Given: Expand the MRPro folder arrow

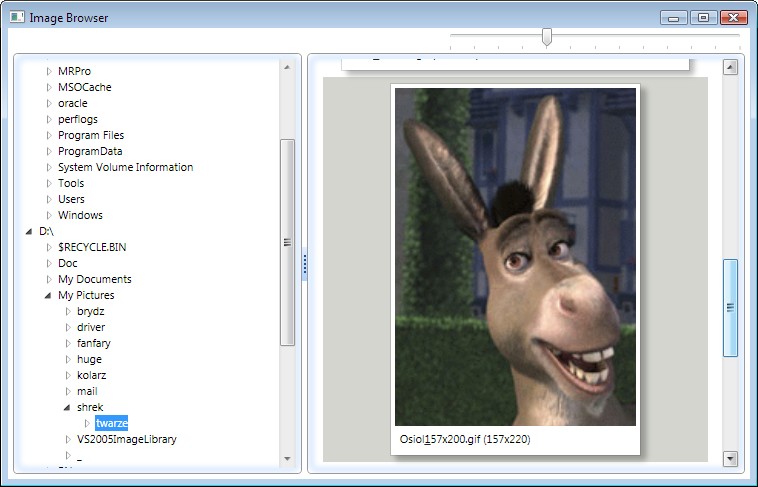Looking at the screenshot, I should pos(49,71).
